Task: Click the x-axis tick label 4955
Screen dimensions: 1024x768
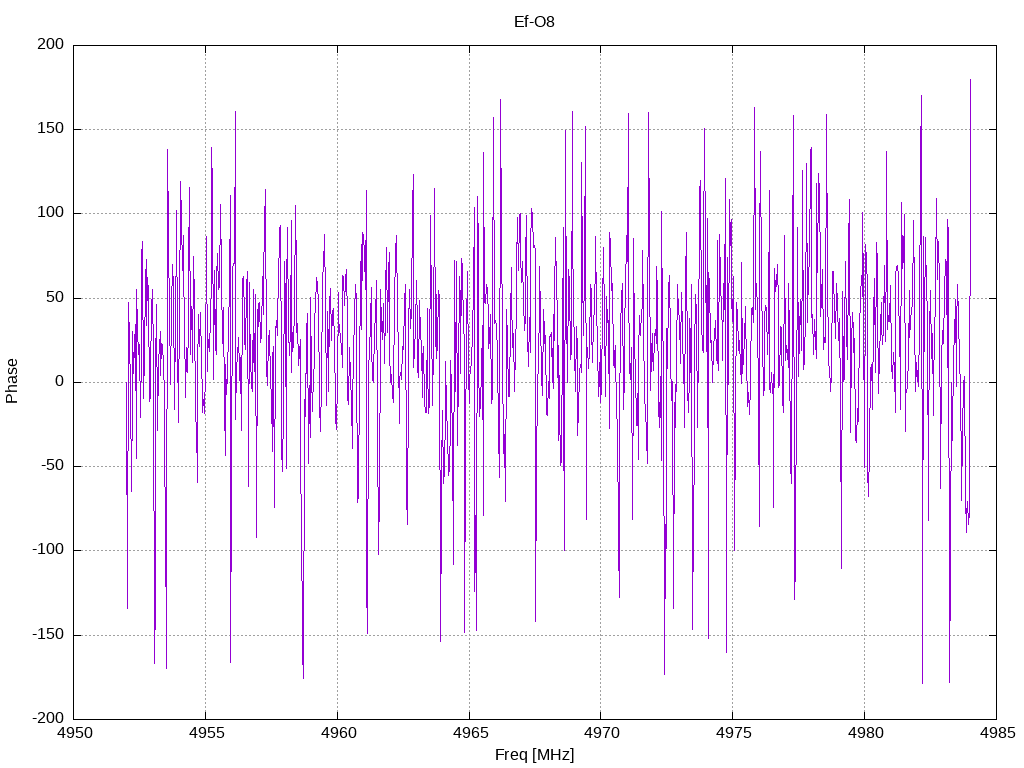Action: 206,733
